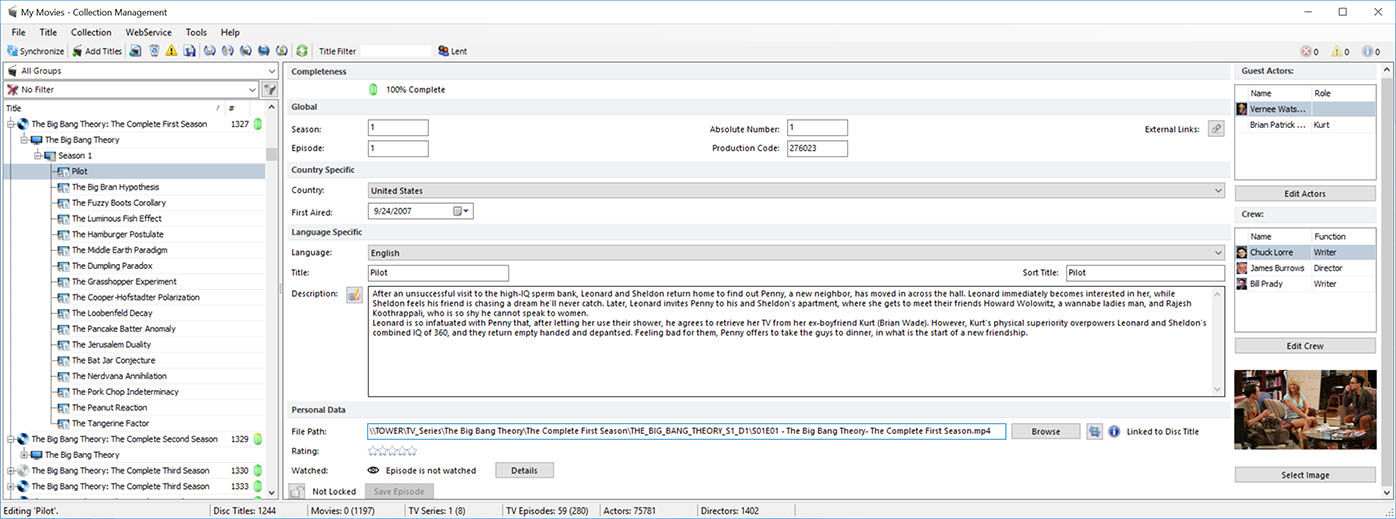Open the Title menu
This screenshot has width=1396, height=519.
48,33
